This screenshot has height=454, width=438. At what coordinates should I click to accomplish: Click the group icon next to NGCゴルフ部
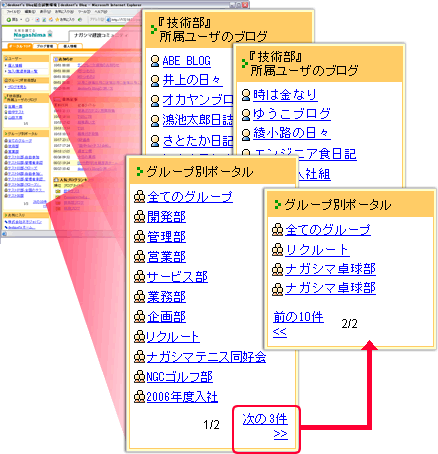[x=139, y=377]
